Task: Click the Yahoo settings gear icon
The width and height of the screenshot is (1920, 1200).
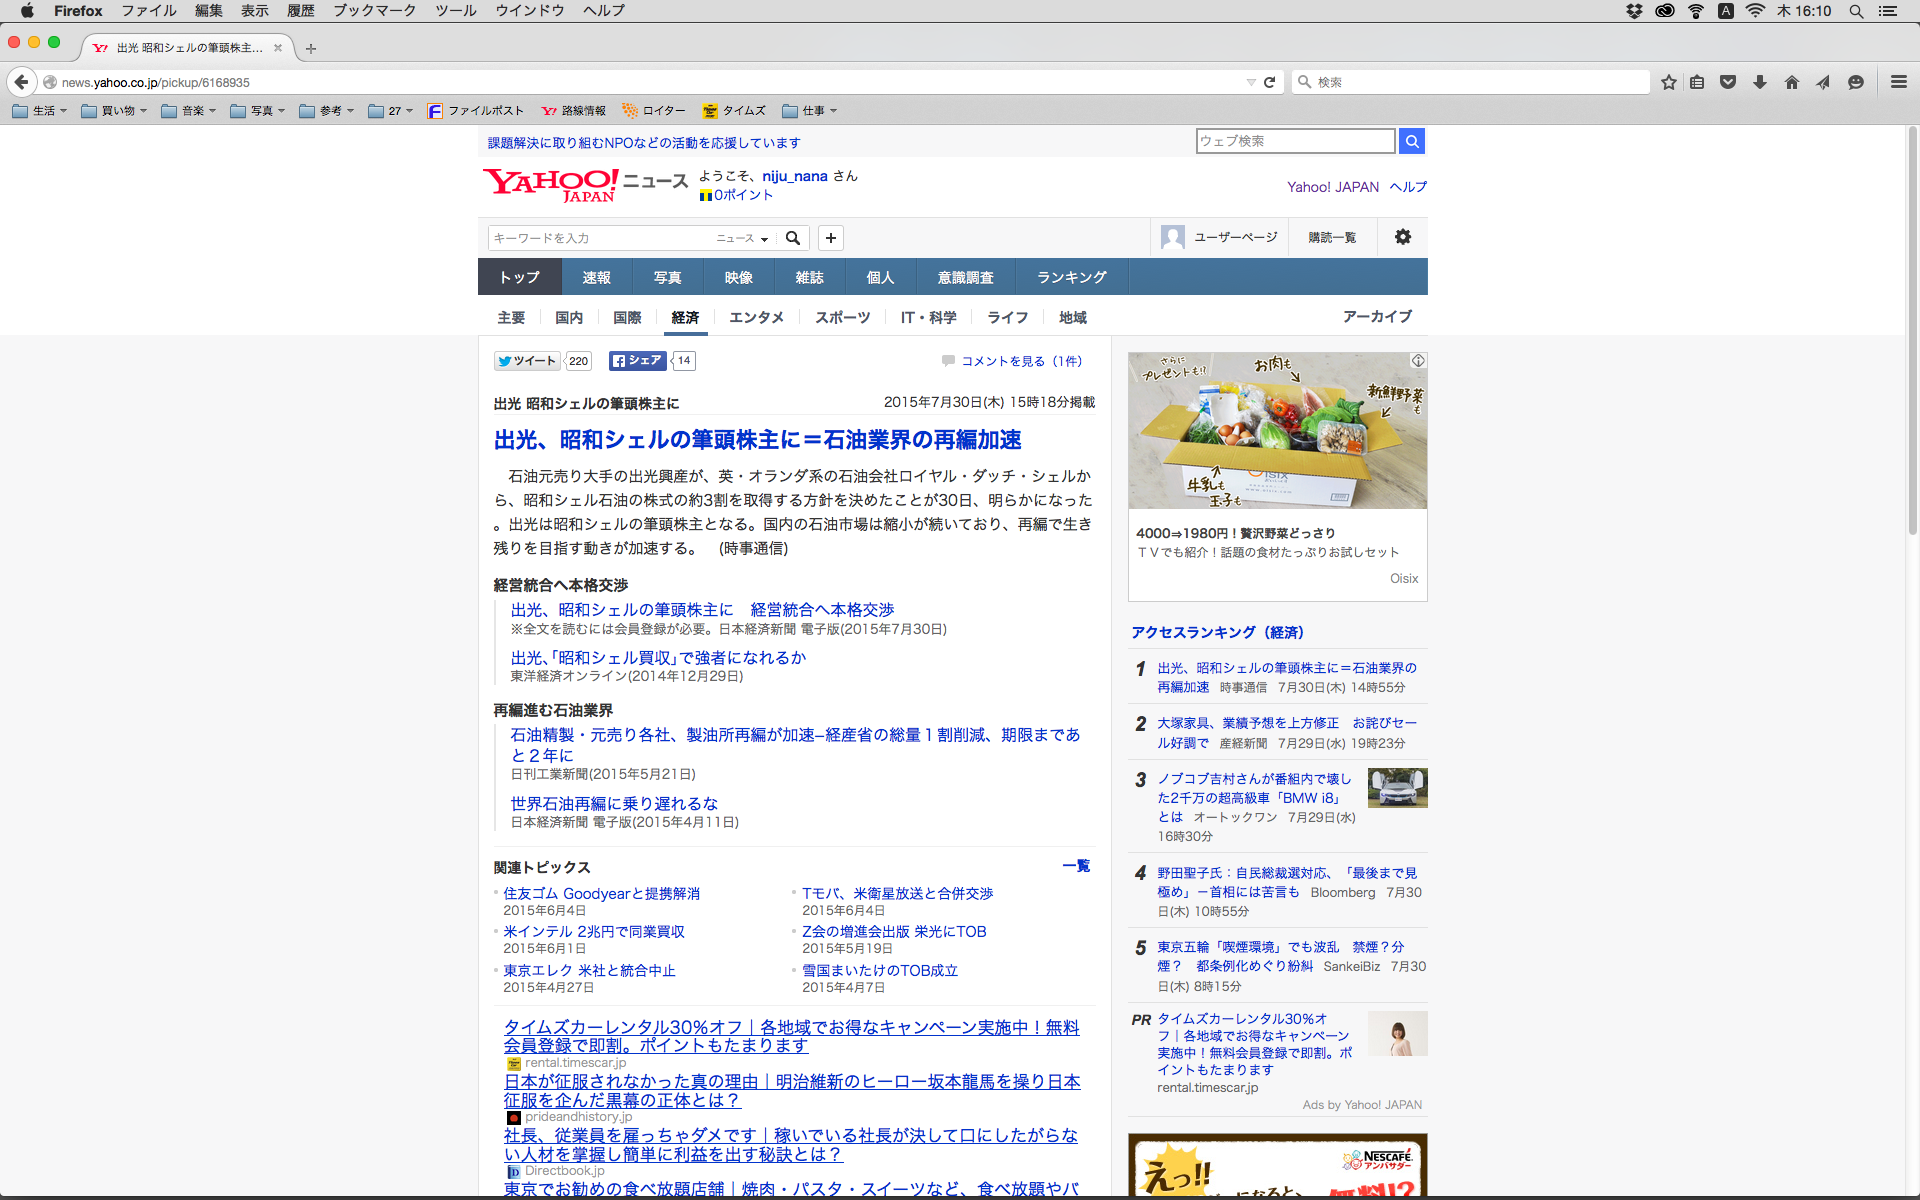Action: (x=1403, y=237)
